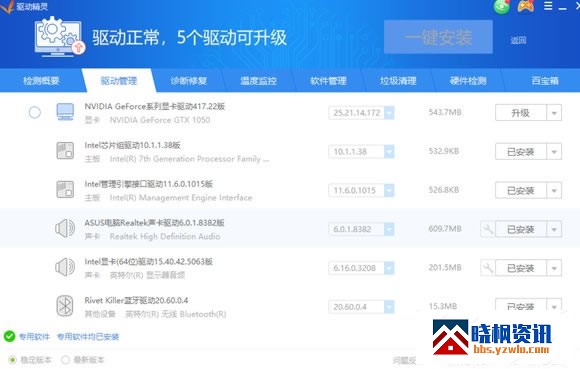Open version dropdown showing 25.21.14.172

361,113
